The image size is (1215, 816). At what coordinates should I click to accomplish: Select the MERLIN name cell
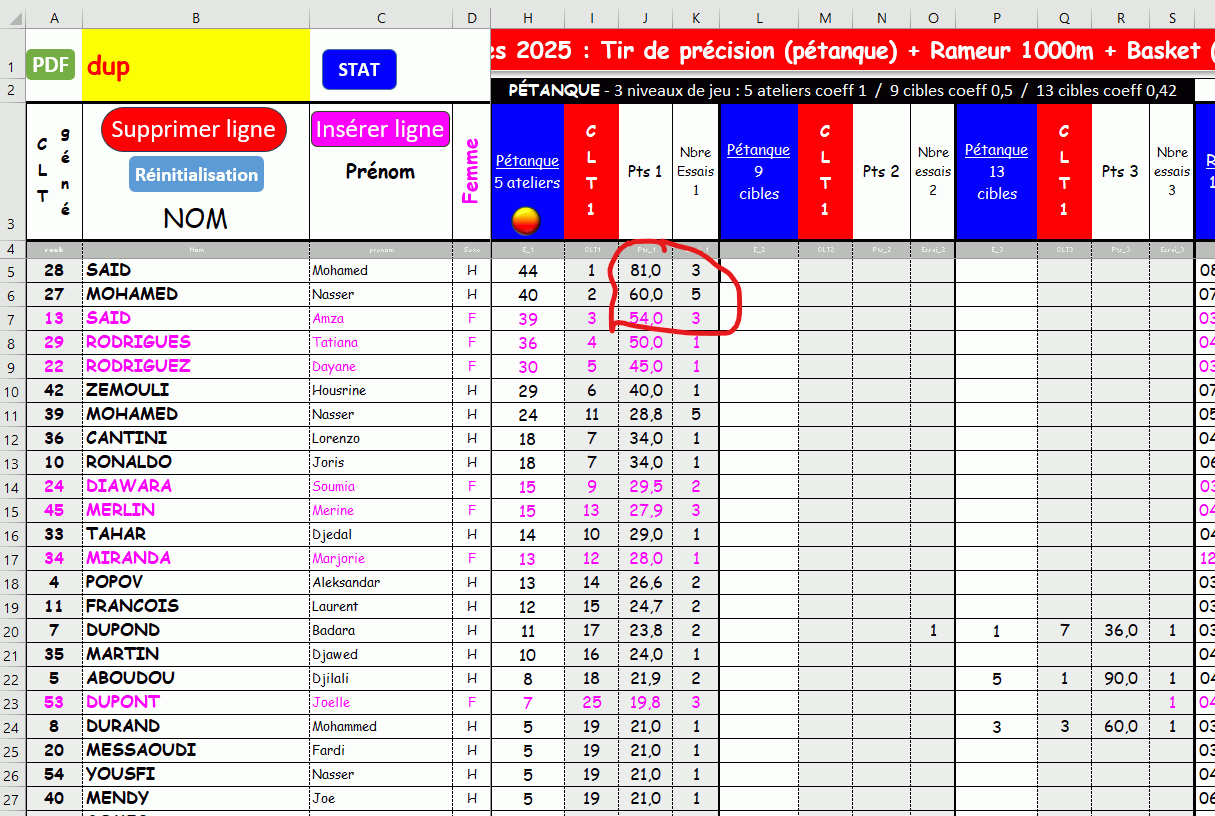196,510
